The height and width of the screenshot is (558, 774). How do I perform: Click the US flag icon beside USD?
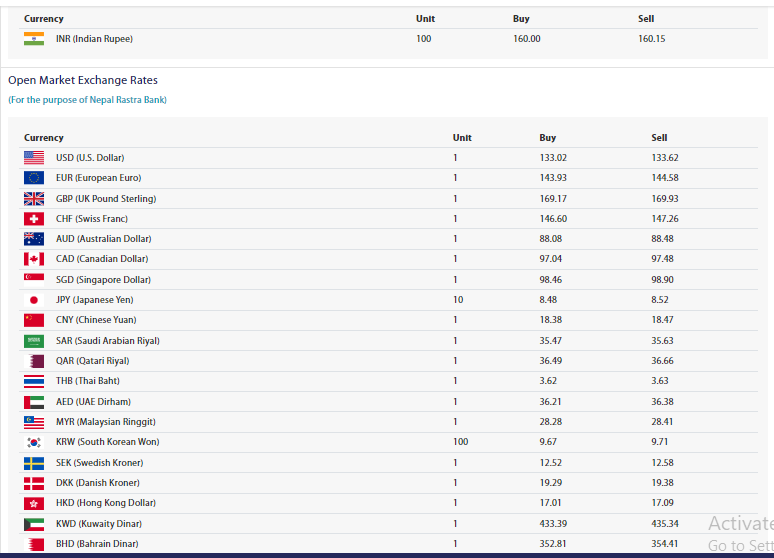pyautogui.click(x=34, y=158)
